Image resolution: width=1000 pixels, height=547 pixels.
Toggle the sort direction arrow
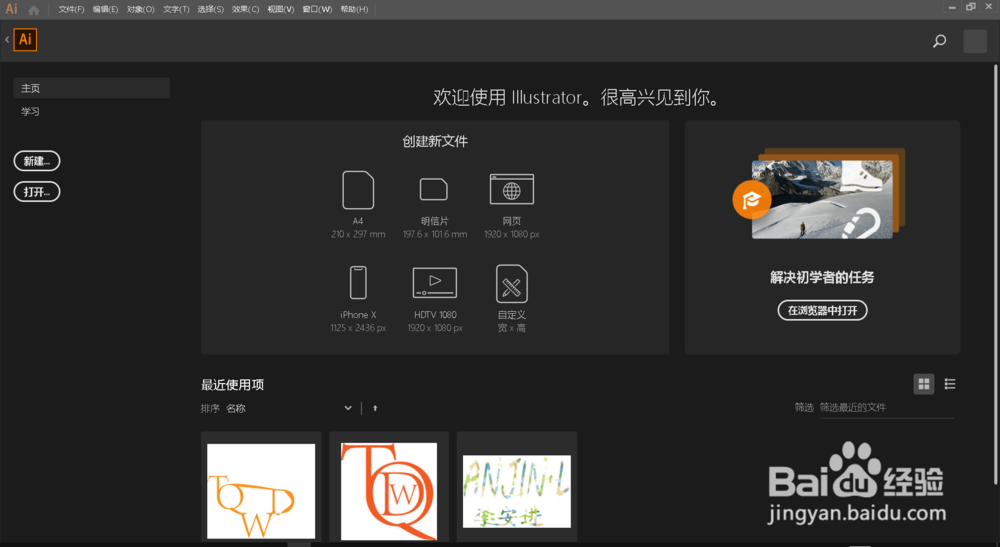(x=375, y=408)
